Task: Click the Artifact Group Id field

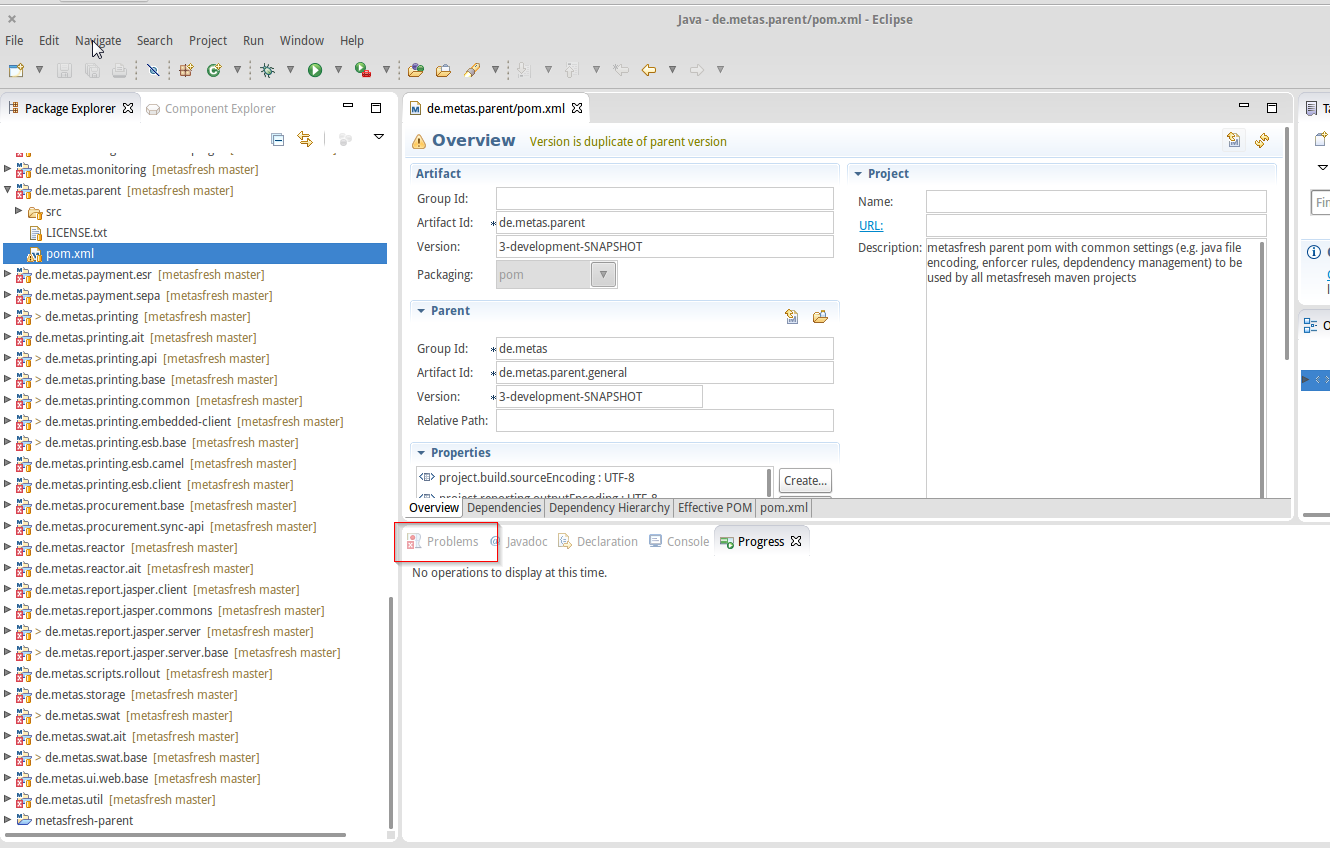Action: click(x=665, y=199)
